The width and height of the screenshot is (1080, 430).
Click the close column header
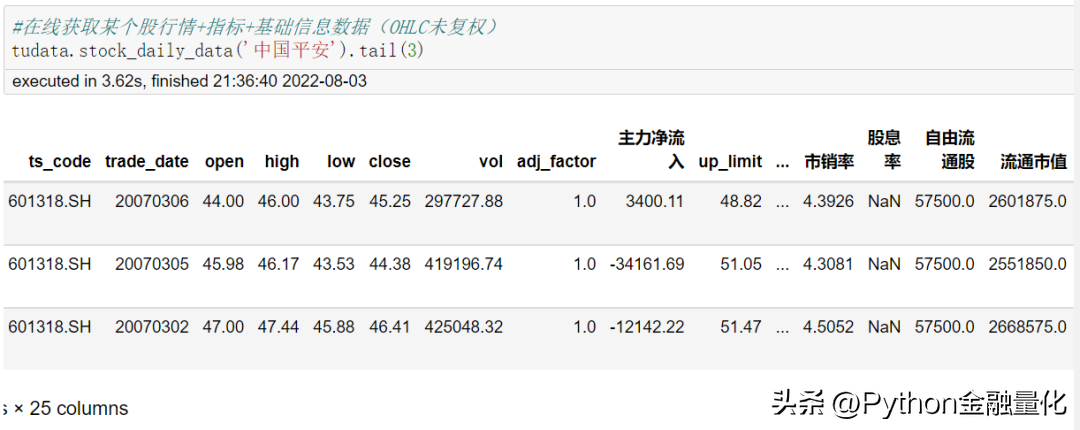(x=389, y=161)
